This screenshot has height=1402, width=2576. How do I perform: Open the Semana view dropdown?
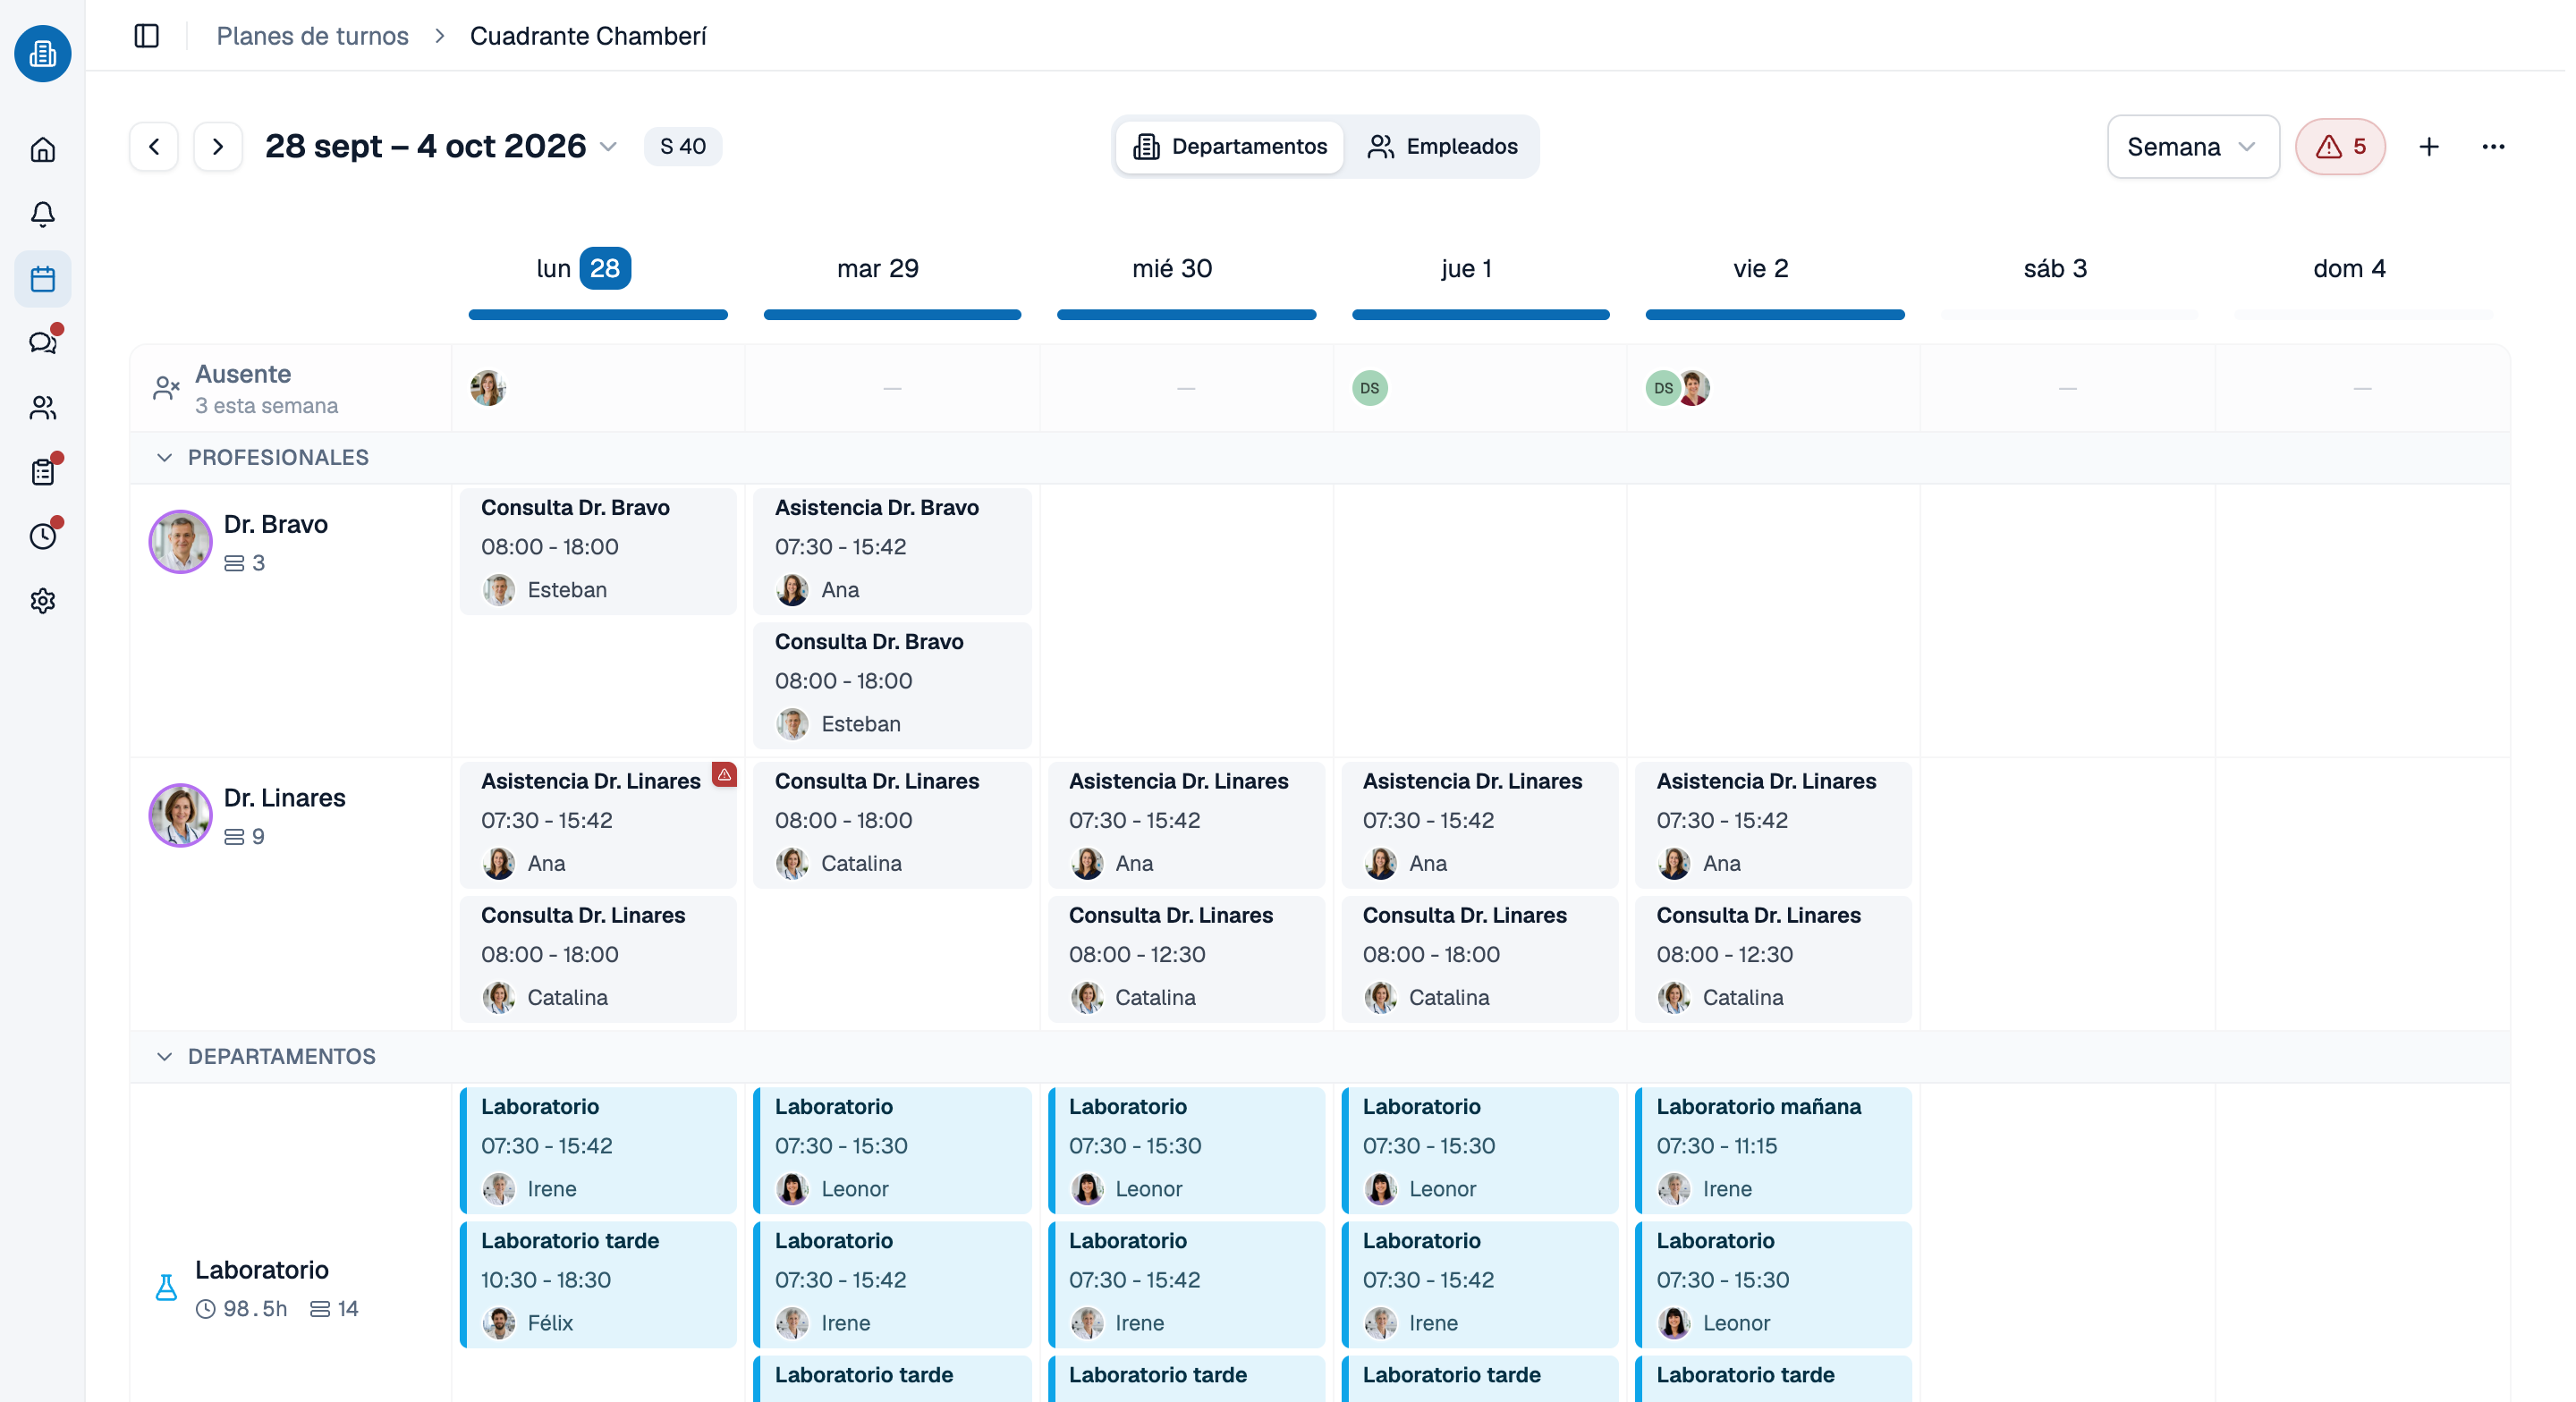[x=2192, y=147]
